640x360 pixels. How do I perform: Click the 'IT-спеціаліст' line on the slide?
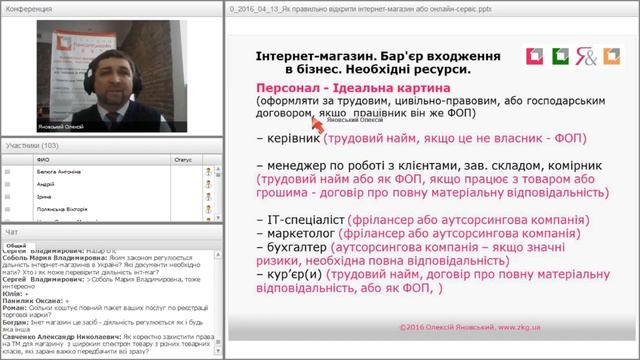pos(423,220)
